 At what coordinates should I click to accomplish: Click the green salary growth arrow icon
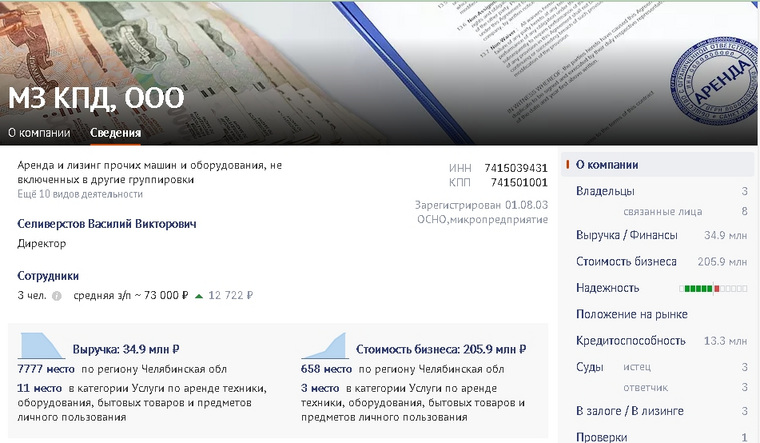[199, 296]
